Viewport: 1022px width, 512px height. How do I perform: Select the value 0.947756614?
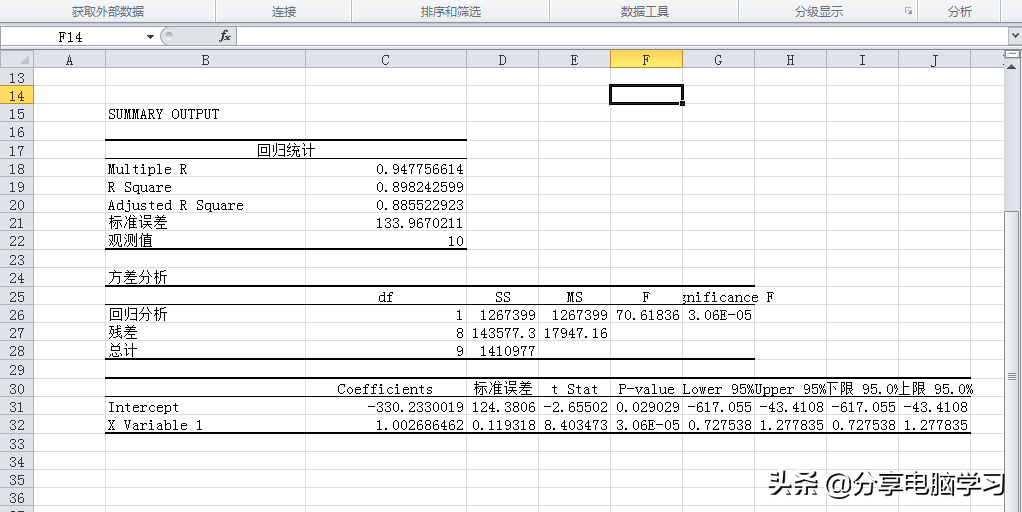[x=386, y=169]
